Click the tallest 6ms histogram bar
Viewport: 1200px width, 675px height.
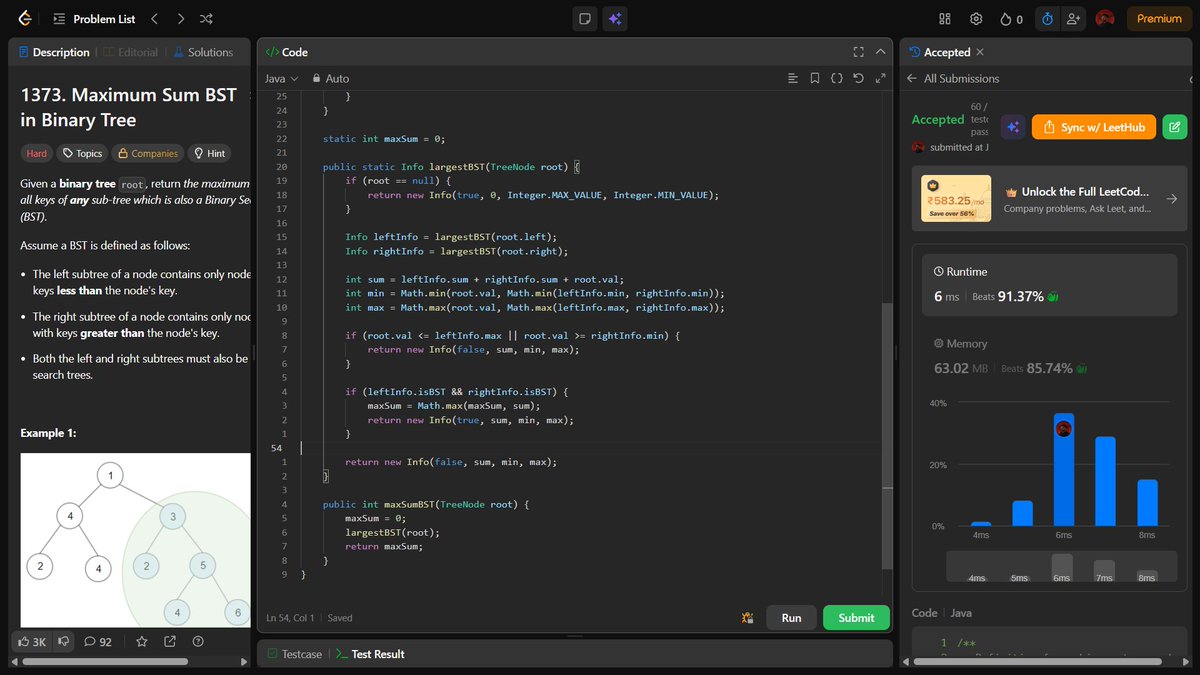[1063, 469]
